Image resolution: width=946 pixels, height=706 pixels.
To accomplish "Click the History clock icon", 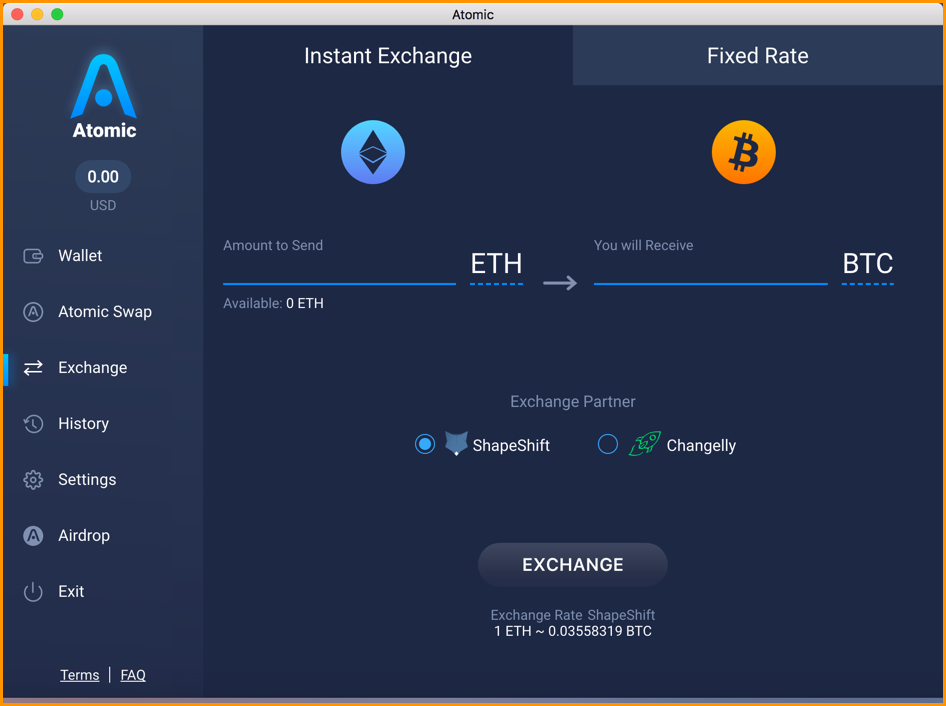I will tap(33, 424).
